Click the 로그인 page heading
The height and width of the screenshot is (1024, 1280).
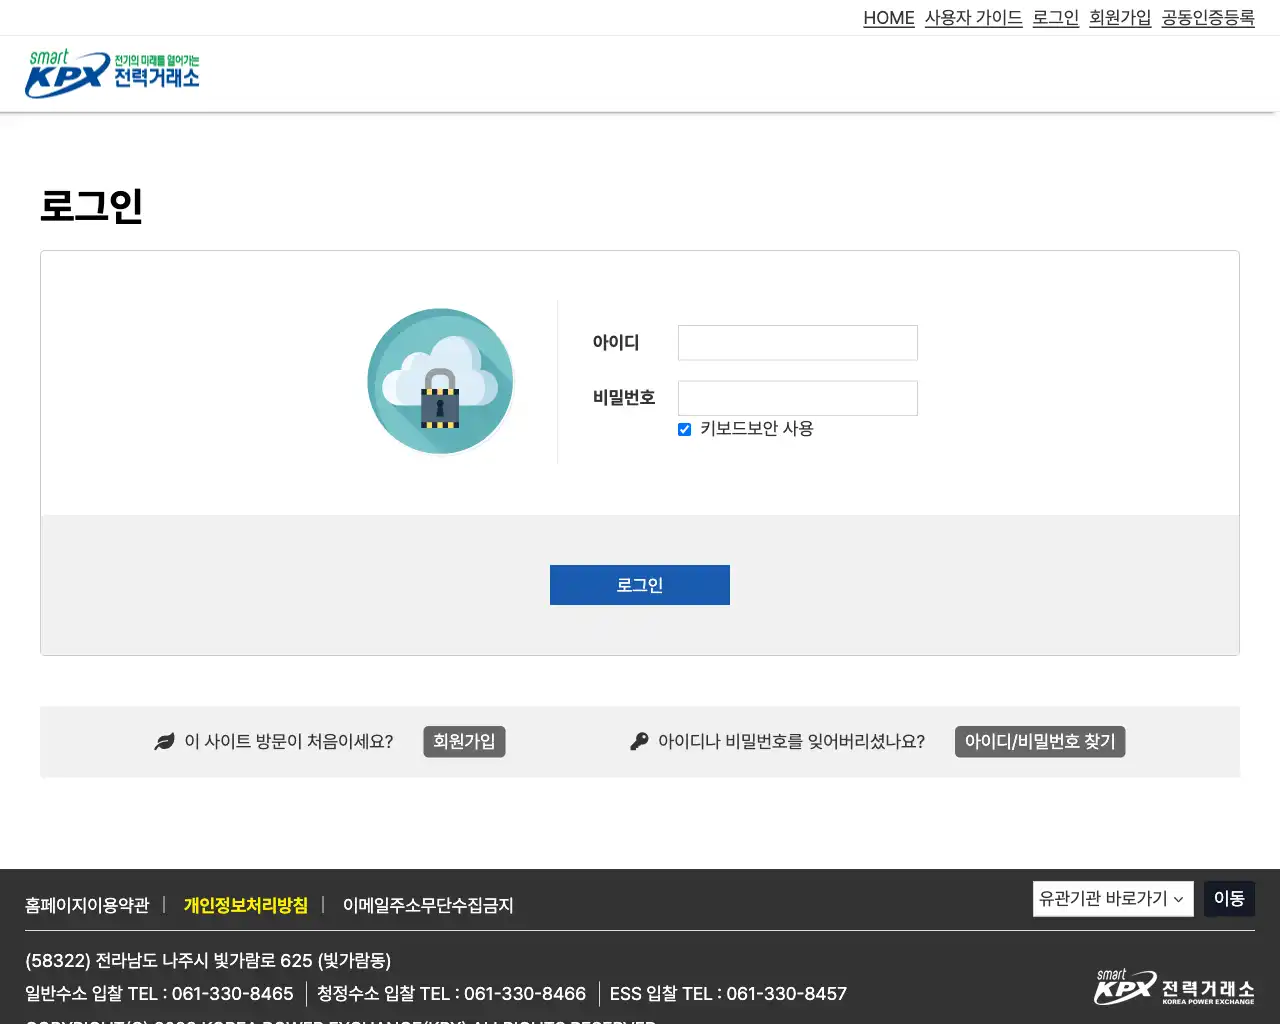click(x=92, y=205)
